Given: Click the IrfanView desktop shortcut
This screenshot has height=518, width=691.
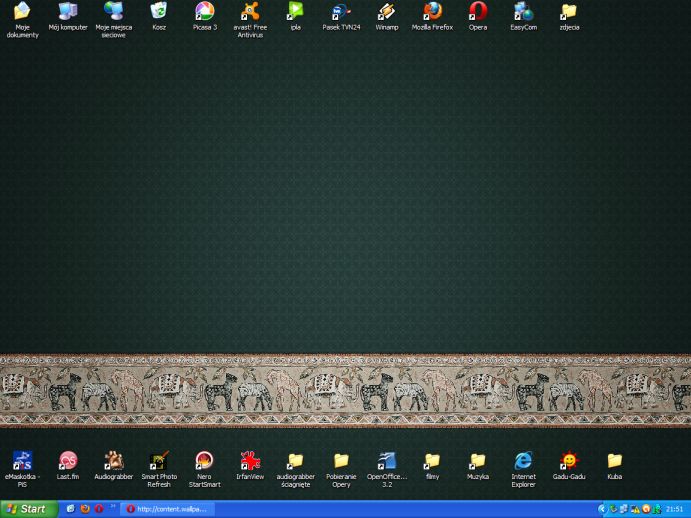Looking at the screenshot, I should click(x=250, y=461).
